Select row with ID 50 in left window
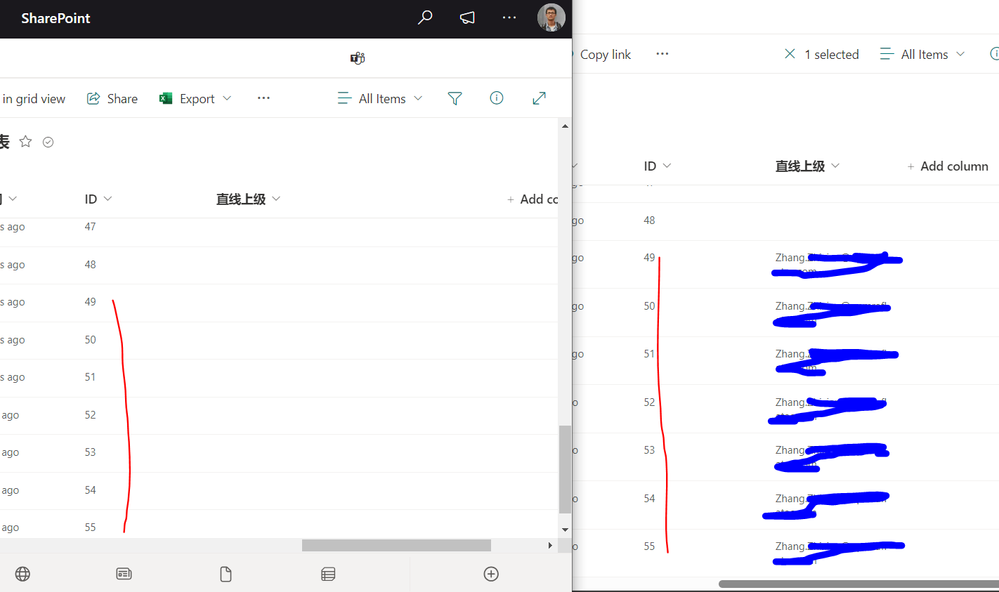Viewport: 999px width, 592px height. pos(279,340)
